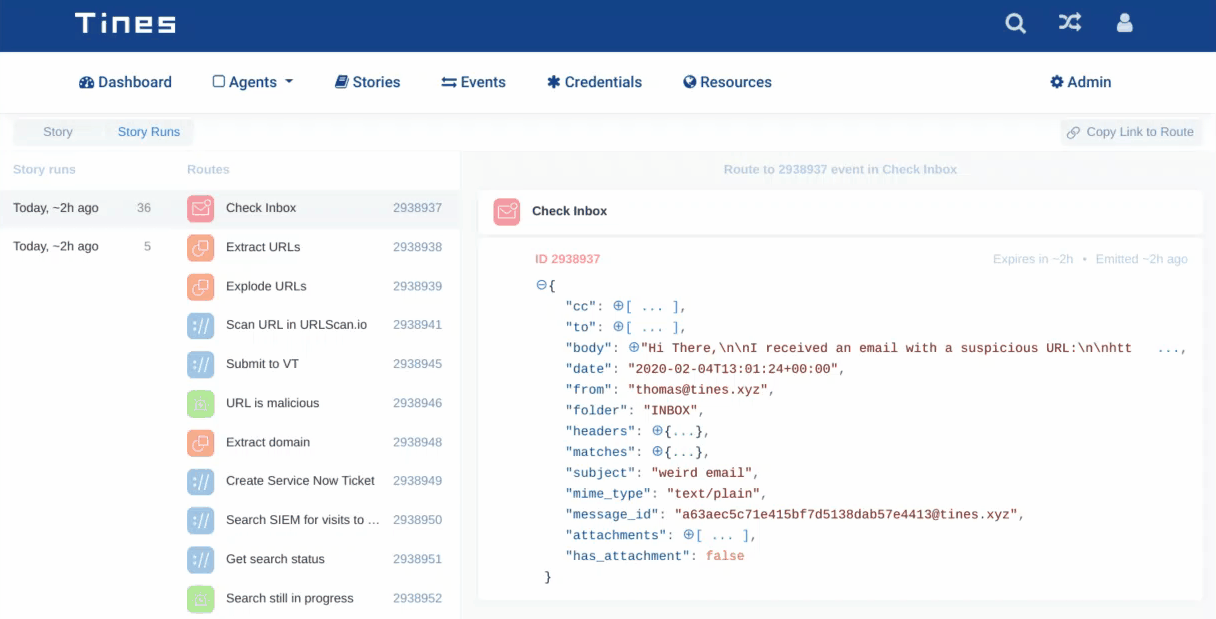Click the Get search status agent icon
1216x619 pixels.
click(201, 559)
